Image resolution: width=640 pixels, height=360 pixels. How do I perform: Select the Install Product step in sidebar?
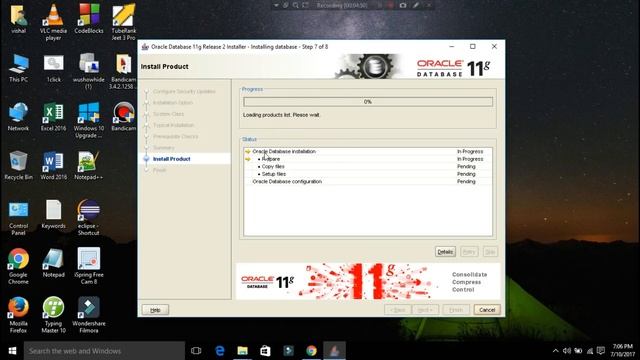pyautogui.click(x=171, y=159)
